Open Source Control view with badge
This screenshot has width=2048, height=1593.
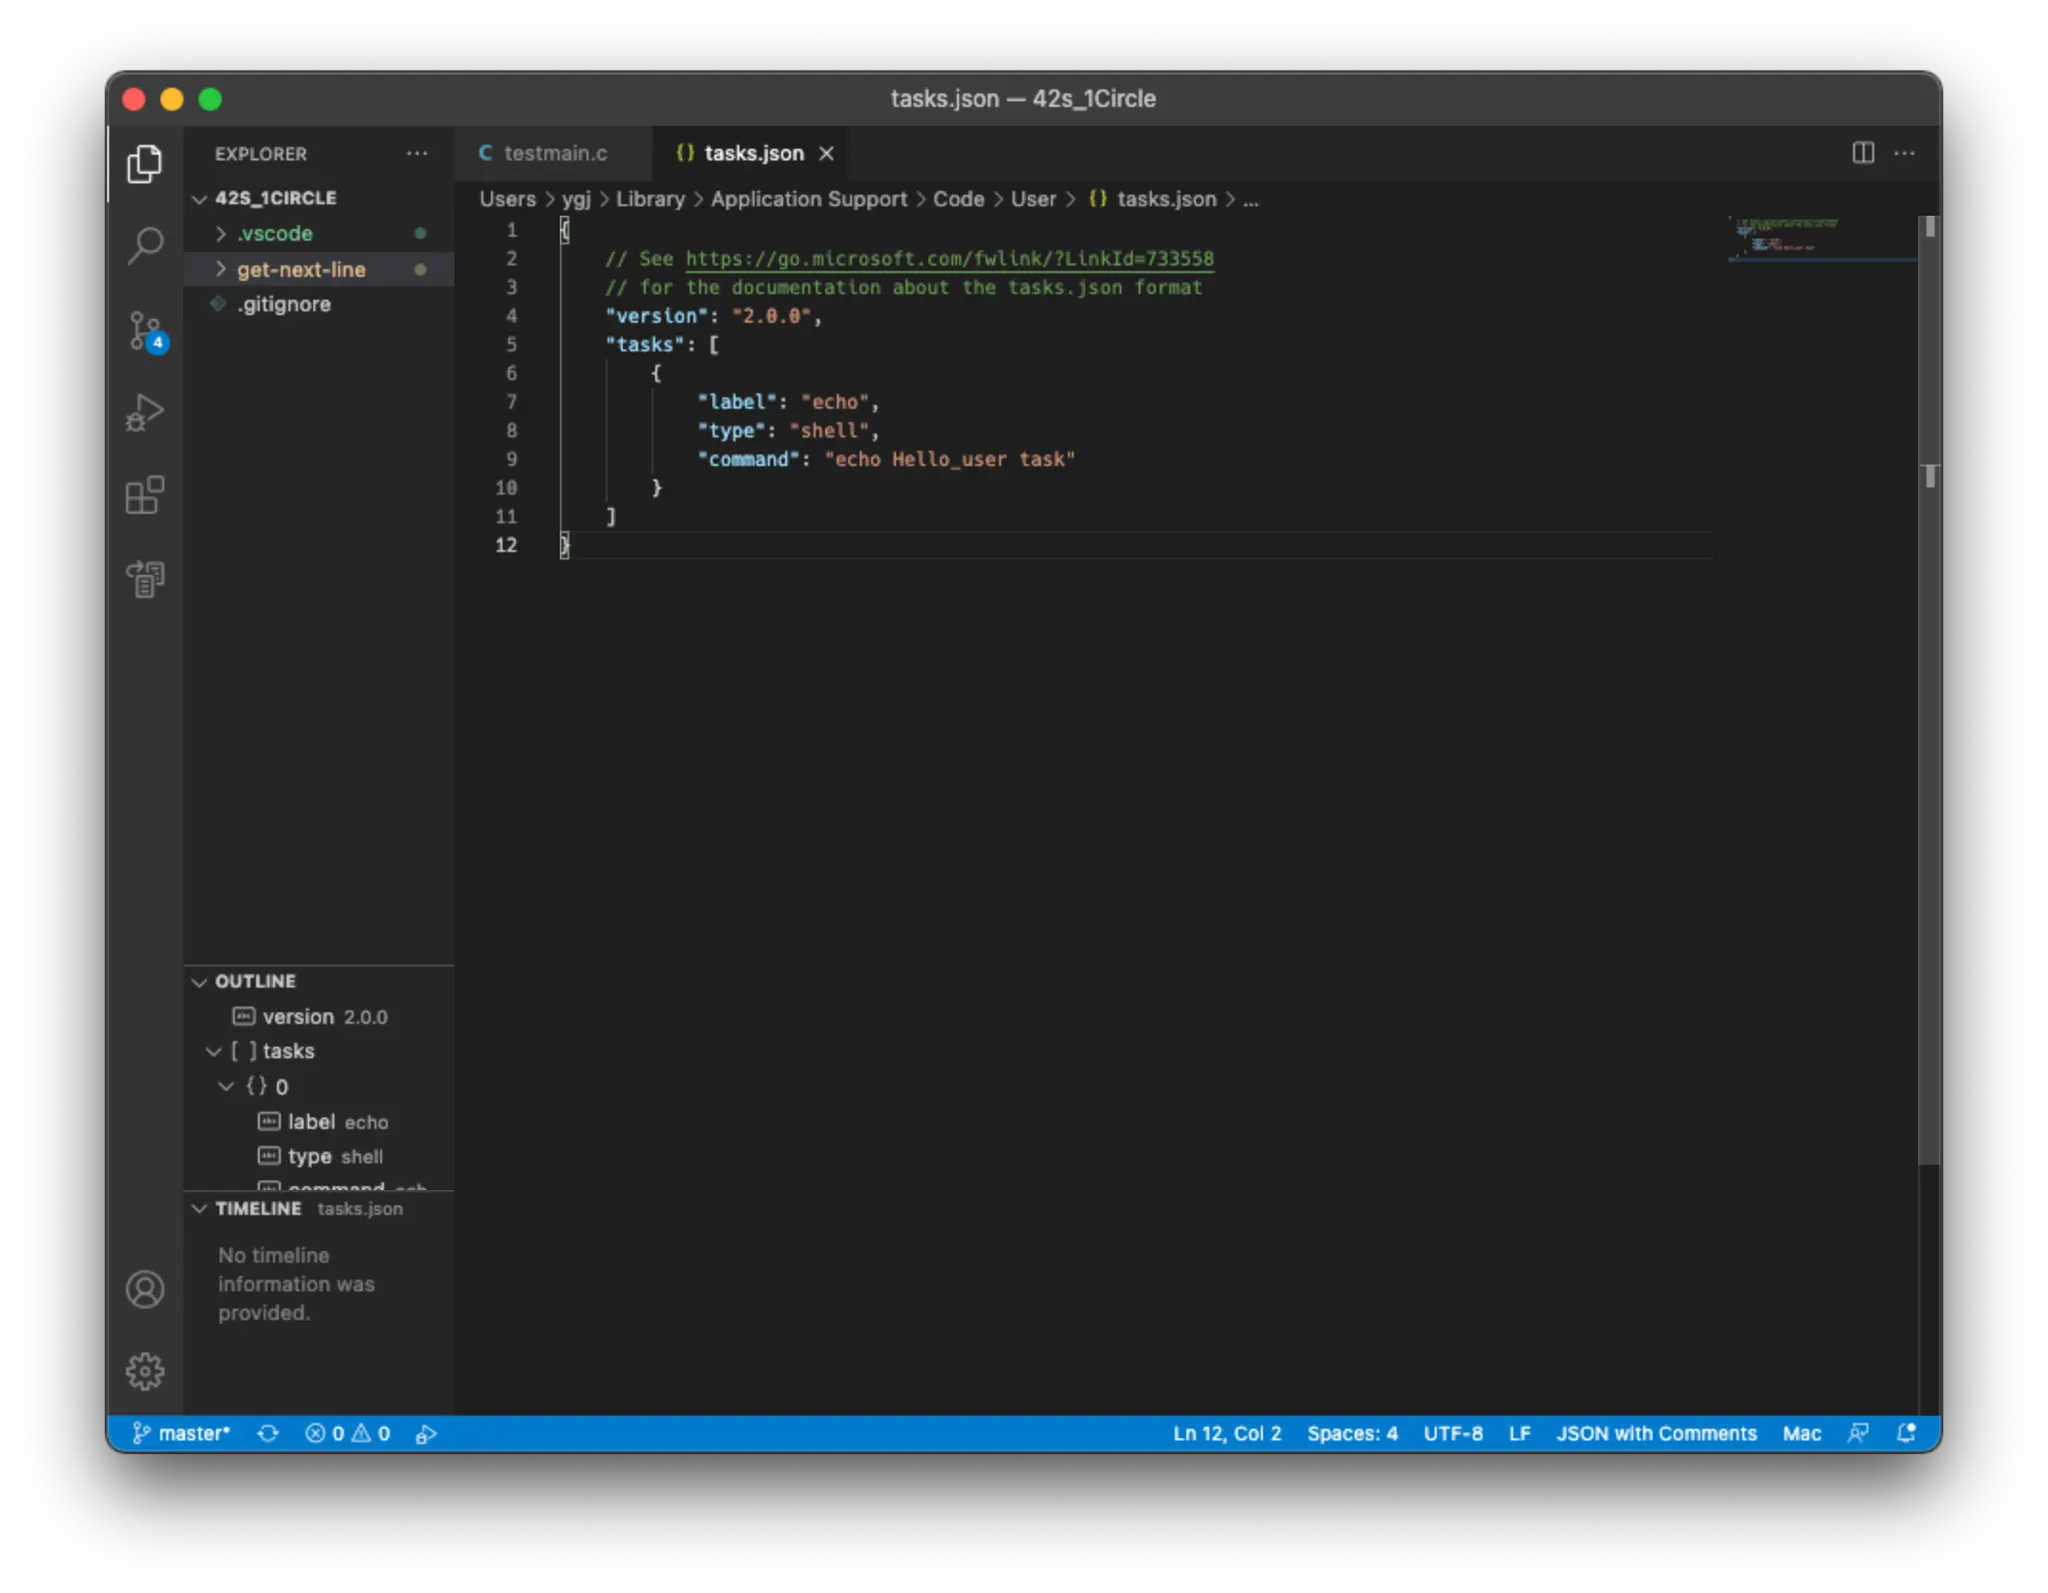(x=146, y=330)
